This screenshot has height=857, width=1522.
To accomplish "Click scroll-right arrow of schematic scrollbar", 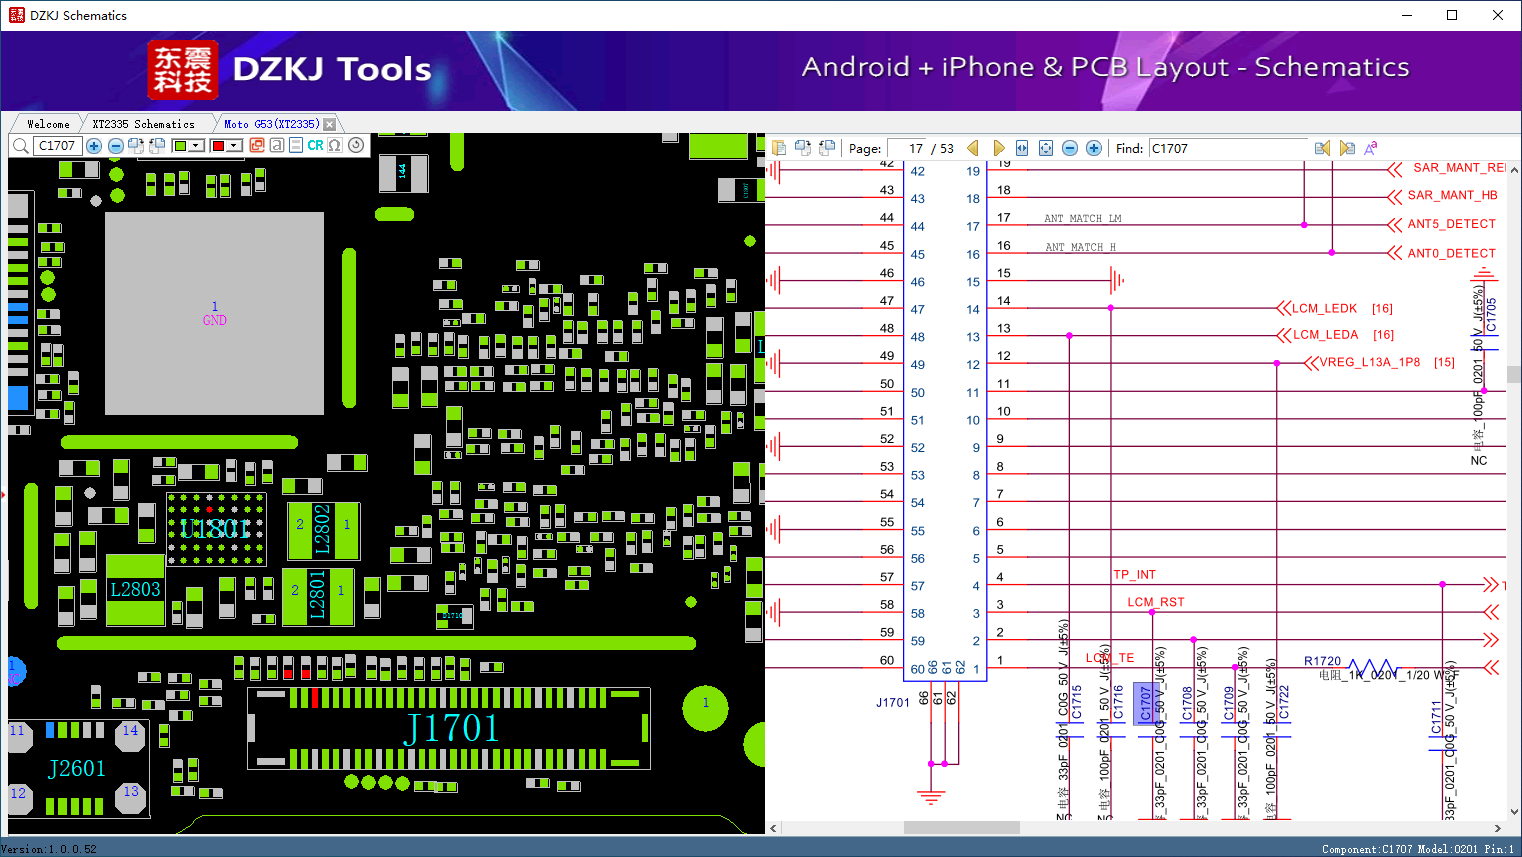I will pyautogui.click(x=1498, y=828).
